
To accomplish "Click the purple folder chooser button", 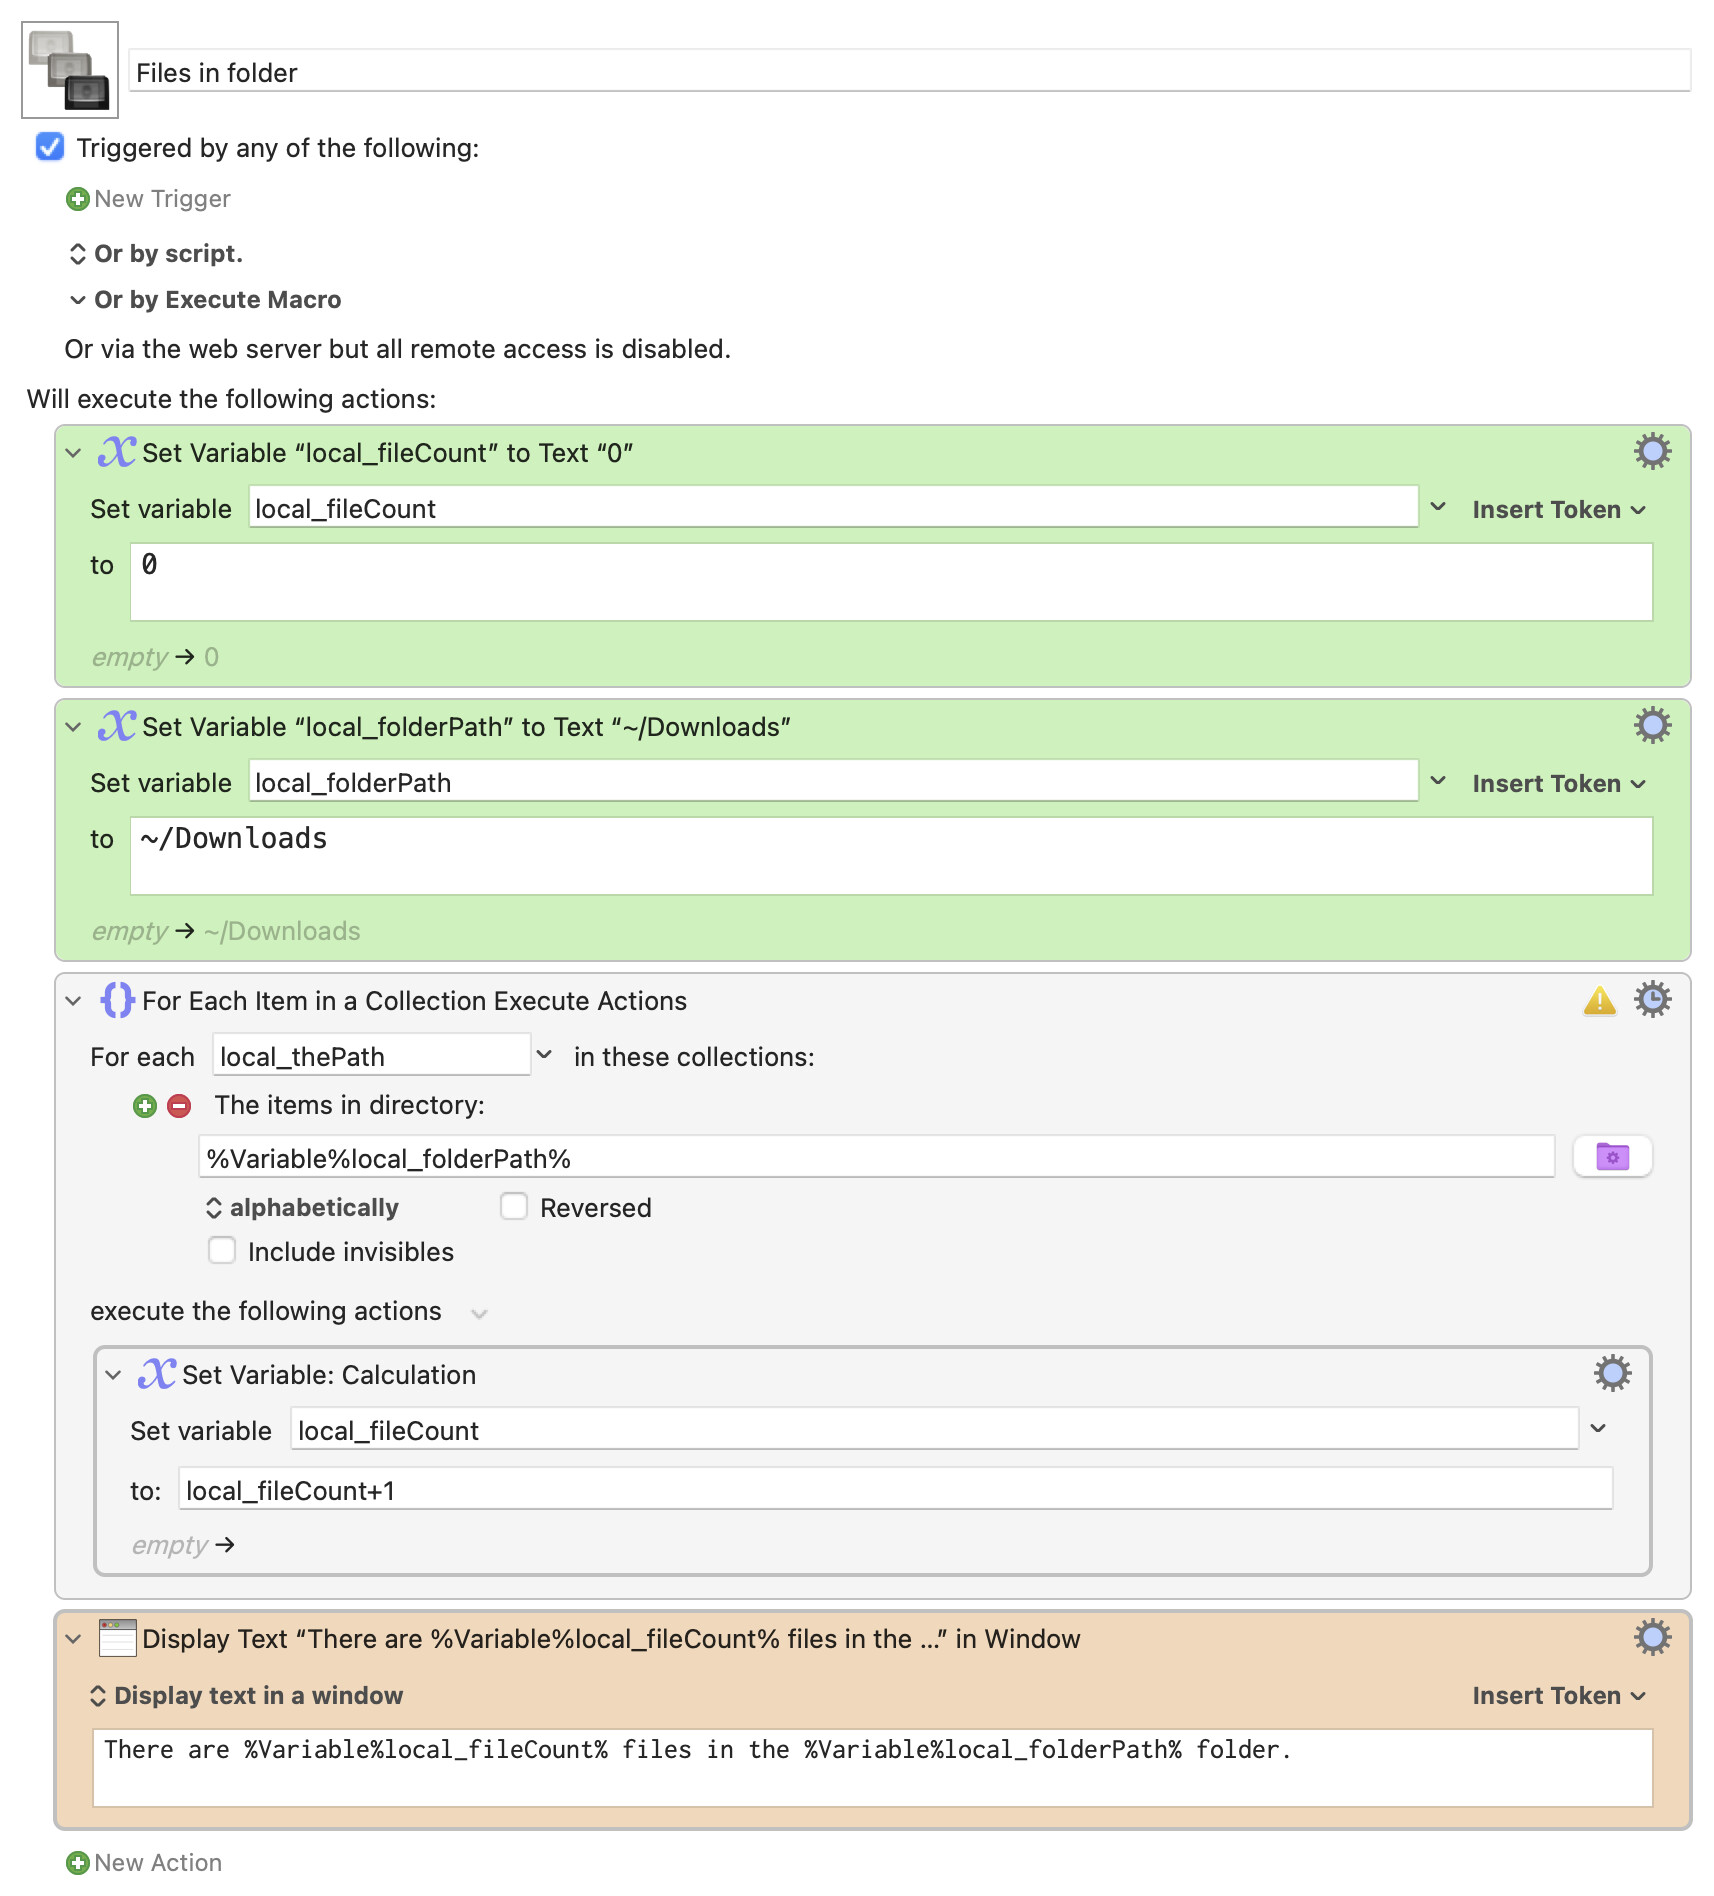I will point(1612,1157).
